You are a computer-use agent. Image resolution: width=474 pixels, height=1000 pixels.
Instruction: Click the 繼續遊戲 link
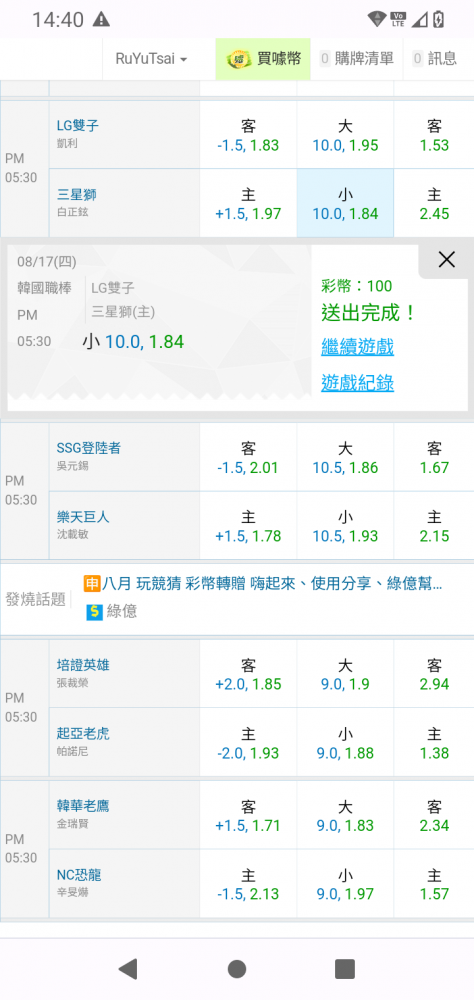[x=357, y=348]
